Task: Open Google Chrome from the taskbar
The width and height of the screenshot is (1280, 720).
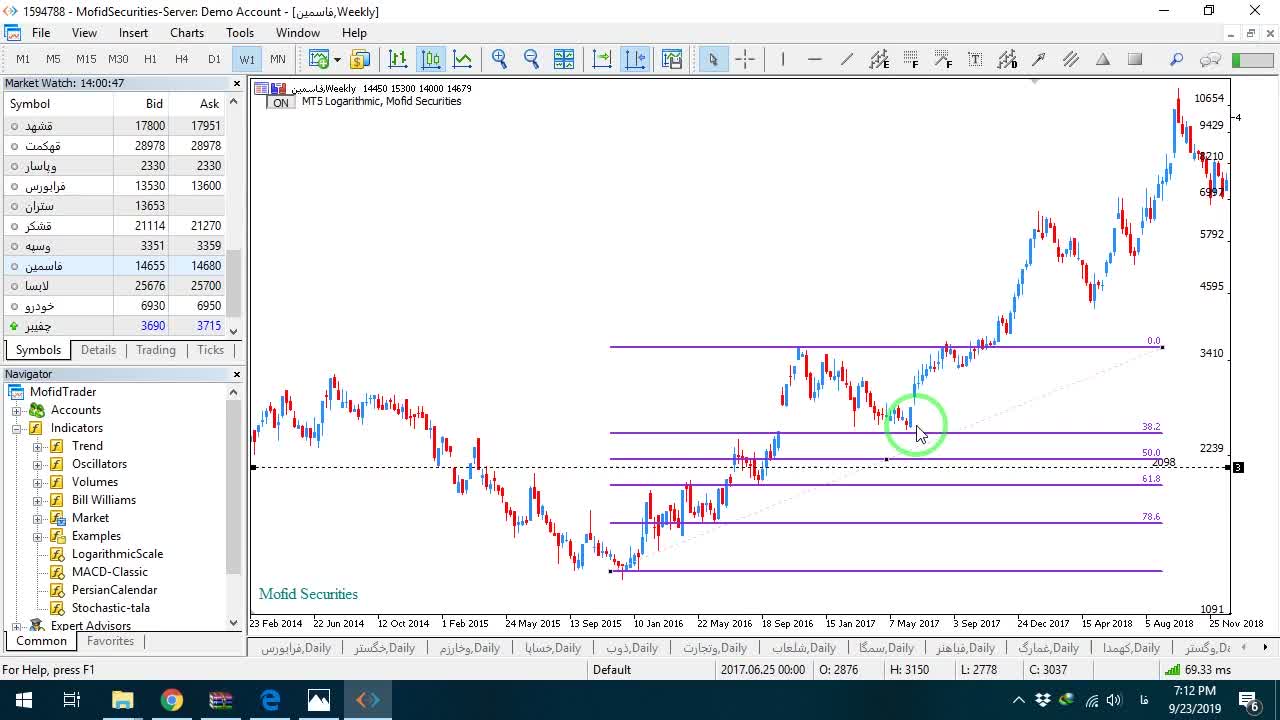Action: point(172,700)
